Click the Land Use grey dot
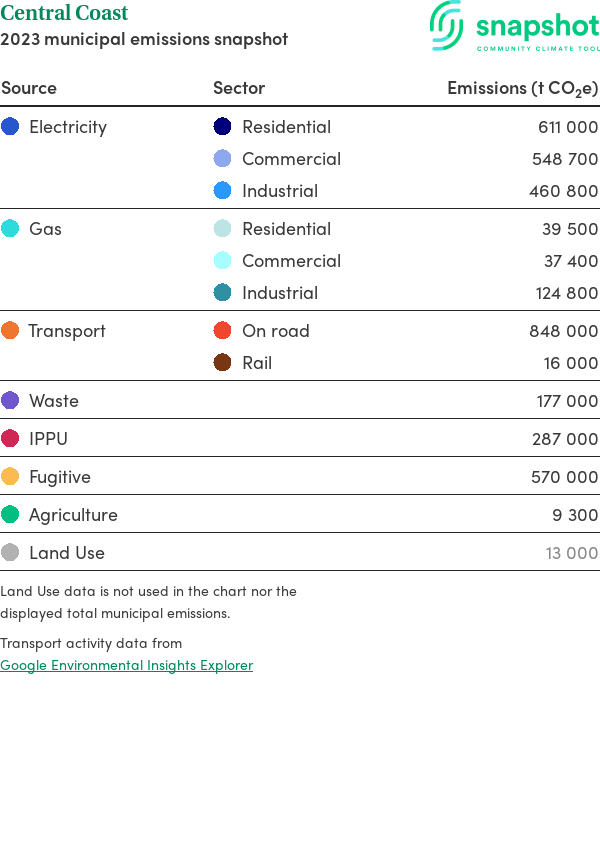Screen dimensions: 600x850 (x=10, y=553)
